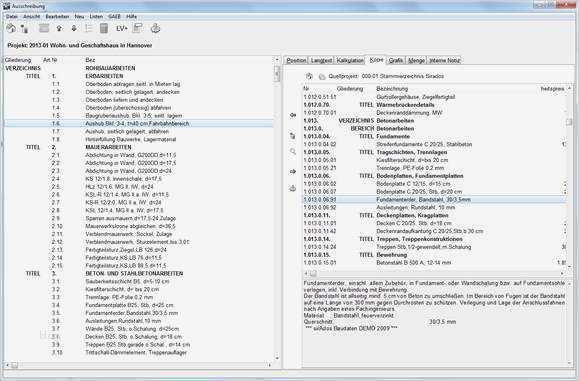The height and width of the screenshot is (381, 579).
Task: Select source row Treppen, Treppenkonstruktionen
Action: click(x=434, y=239)
